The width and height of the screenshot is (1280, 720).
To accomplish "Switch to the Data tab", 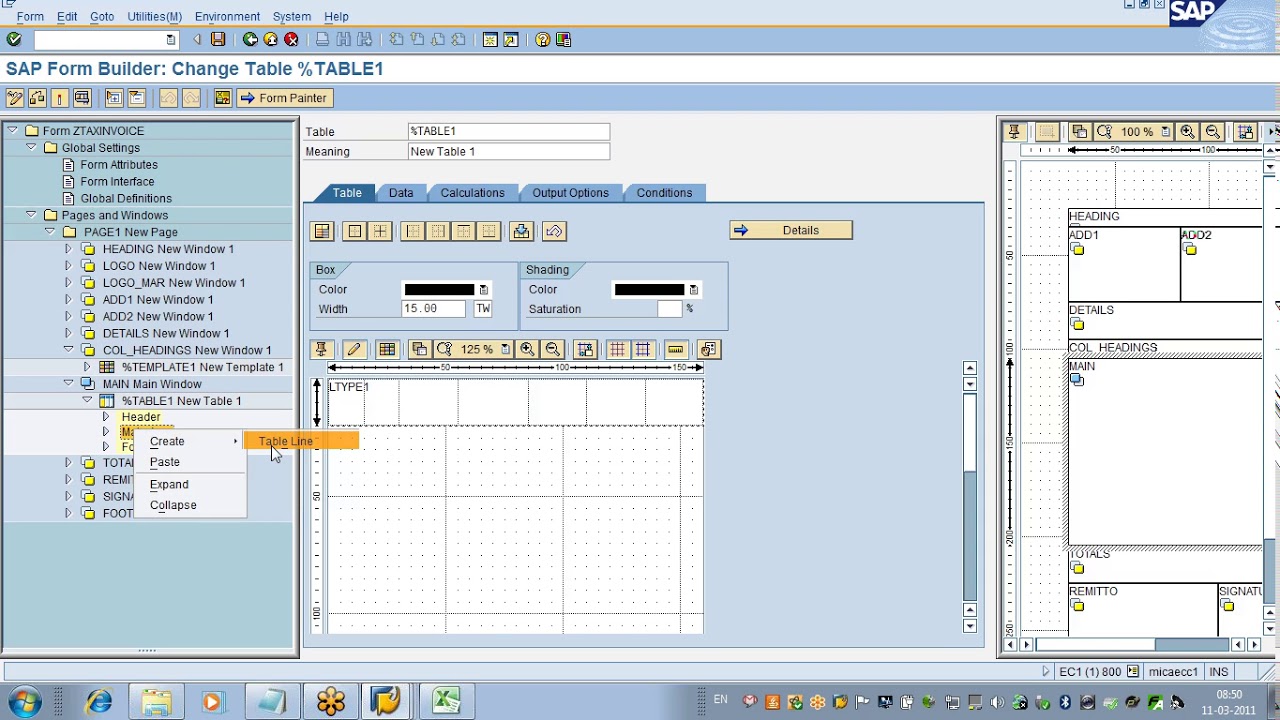I will [401, 192].
